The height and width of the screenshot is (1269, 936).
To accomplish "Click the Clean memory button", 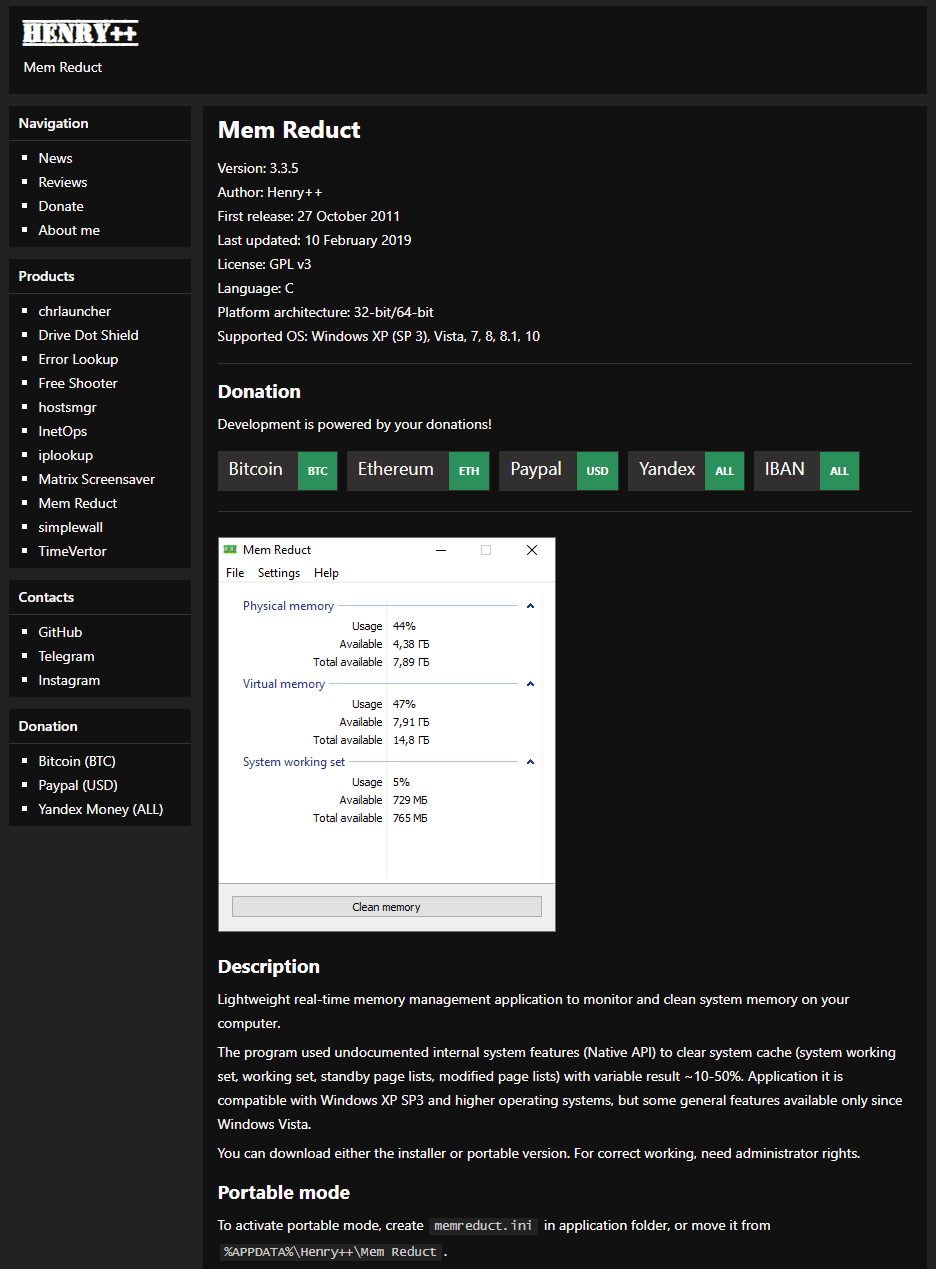I will [387, 907].
